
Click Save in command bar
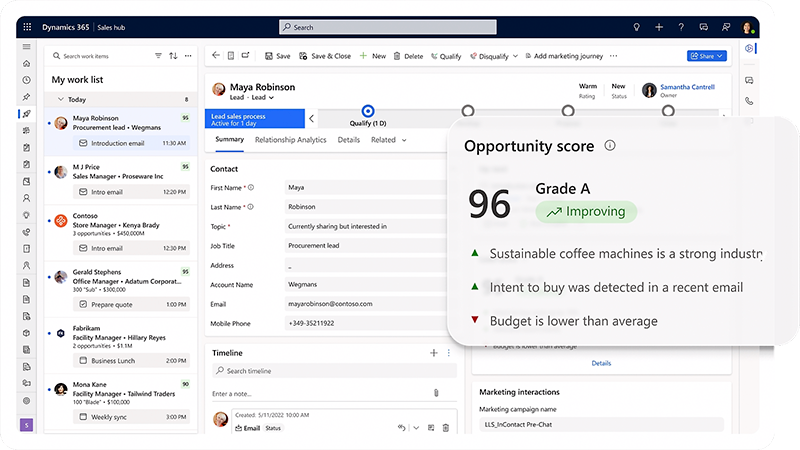click(278, 56)
